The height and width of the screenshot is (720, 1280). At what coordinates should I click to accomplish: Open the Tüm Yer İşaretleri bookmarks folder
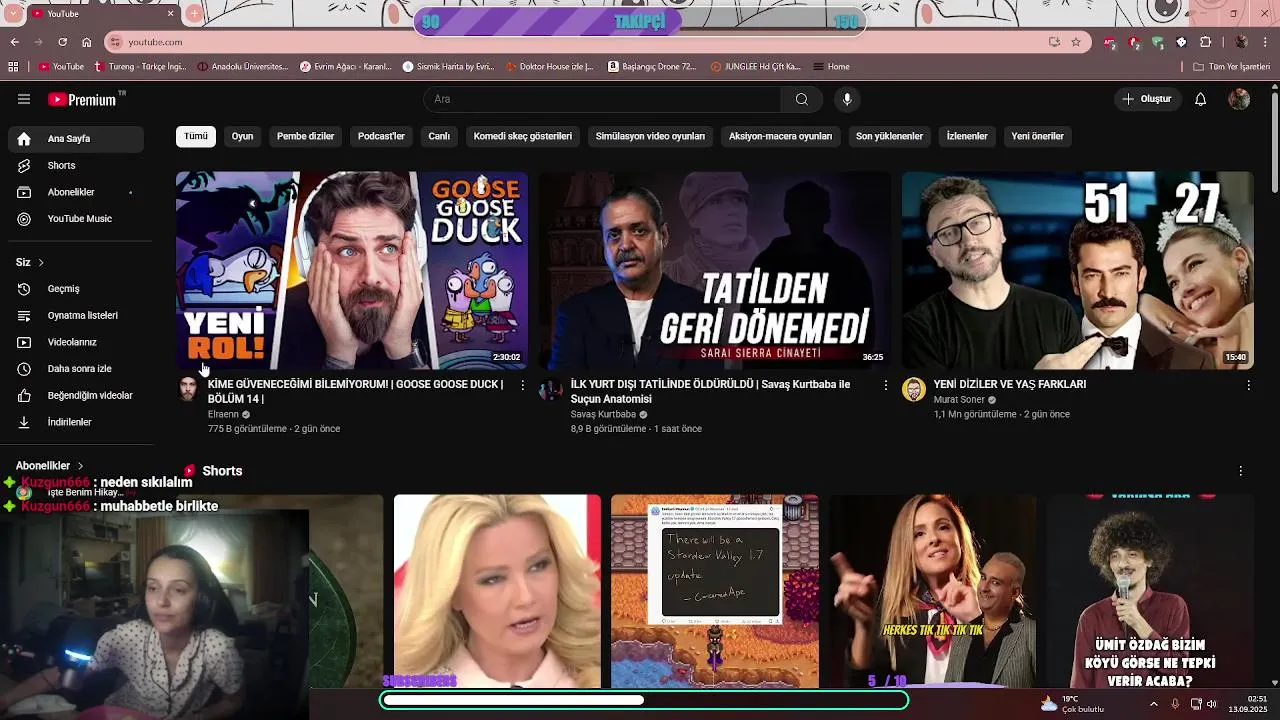(1232, 67)
